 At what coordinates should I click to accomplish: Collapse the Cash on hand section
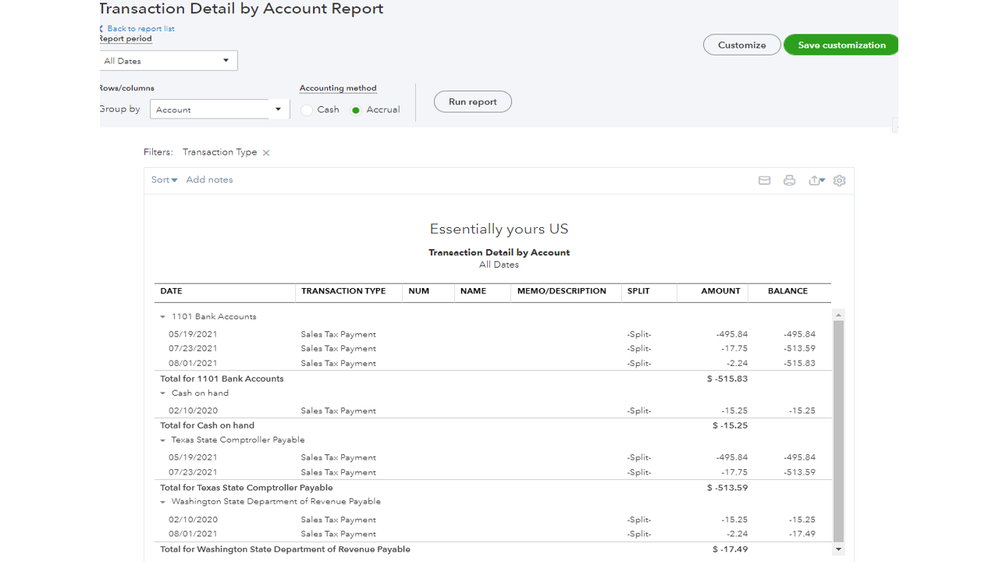click(163, 394)
